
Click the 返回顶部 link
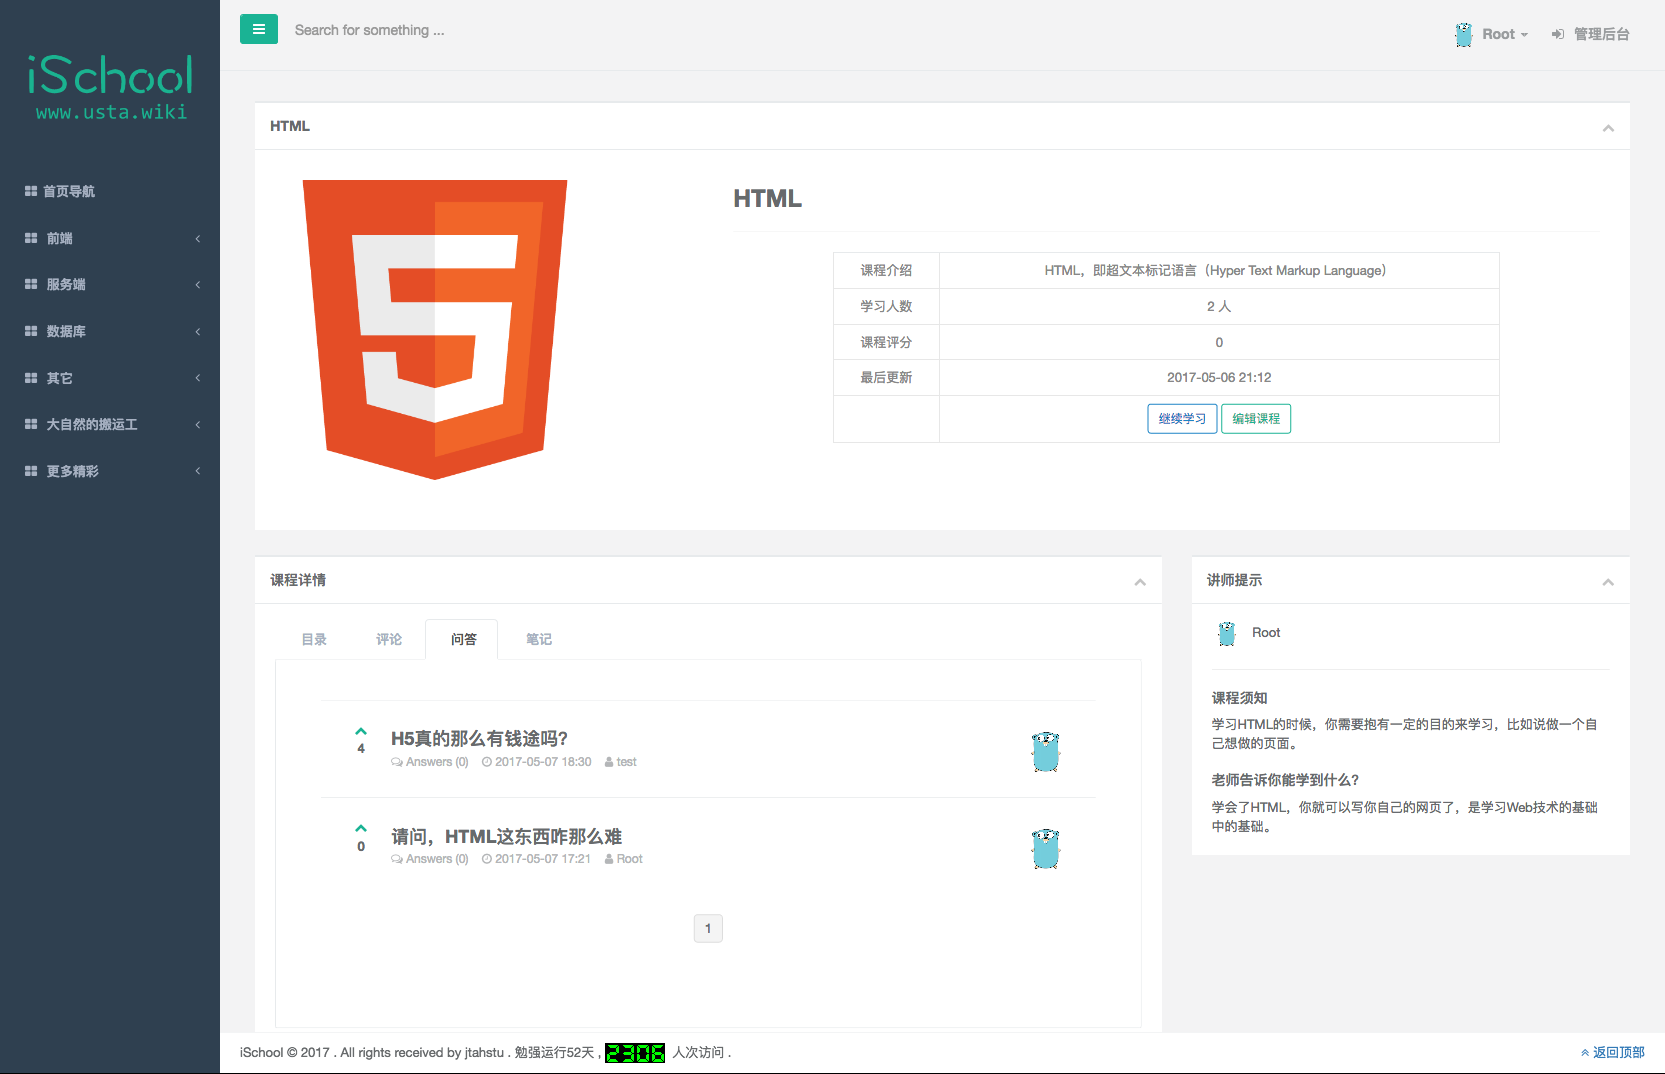[x=1612, y=1052]
